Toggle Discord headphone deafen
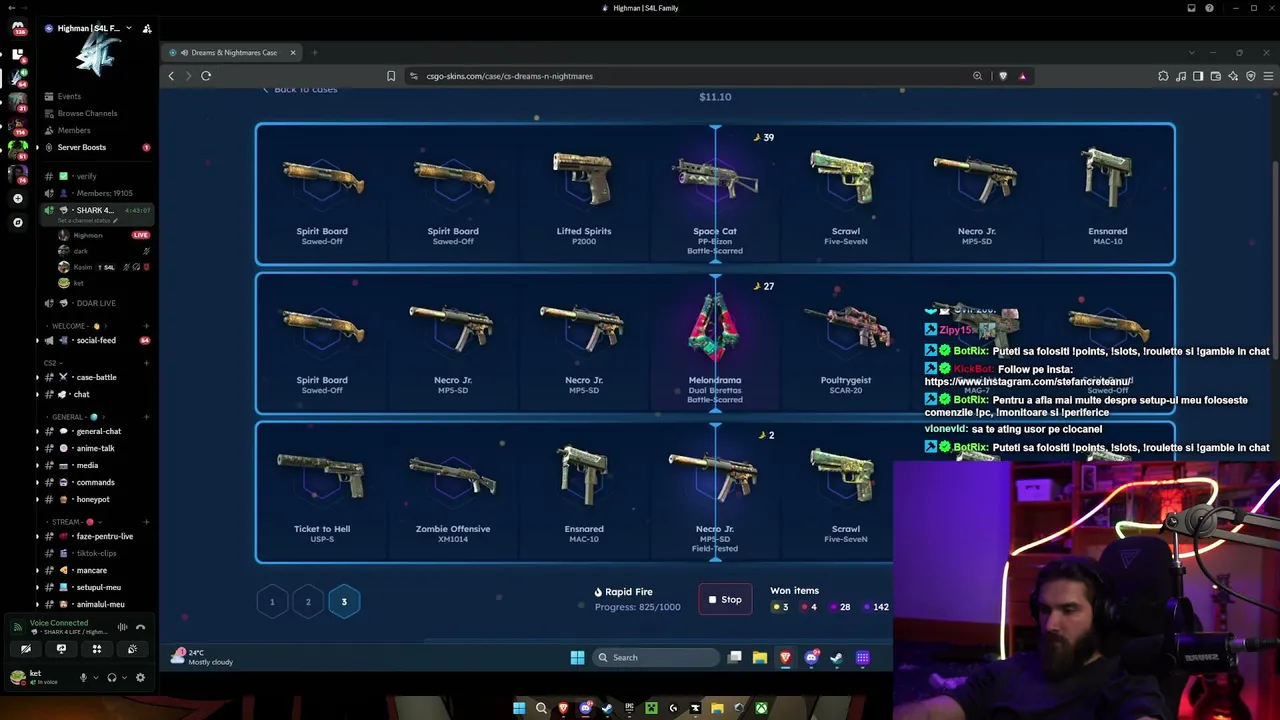Screen dimensions: 1280x720 tap(111, 677)
